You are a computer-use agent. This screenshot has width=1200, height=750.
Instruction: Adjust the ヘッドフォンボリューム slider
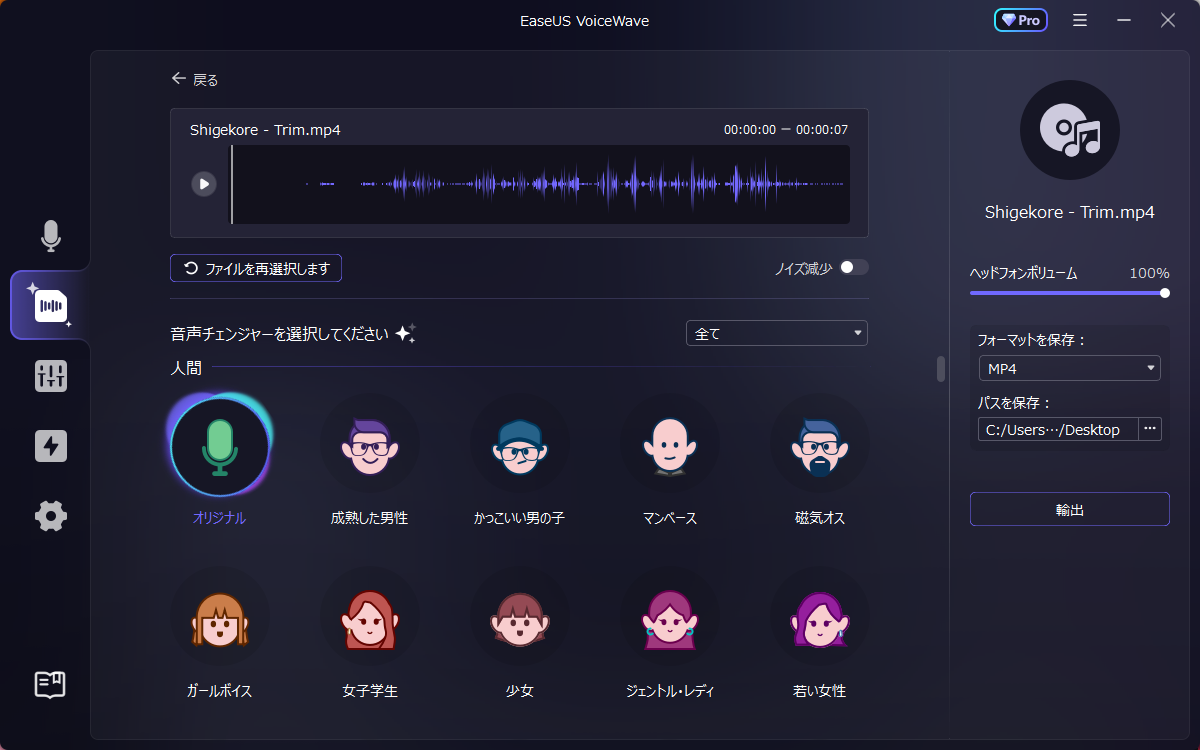[1068, 293]
